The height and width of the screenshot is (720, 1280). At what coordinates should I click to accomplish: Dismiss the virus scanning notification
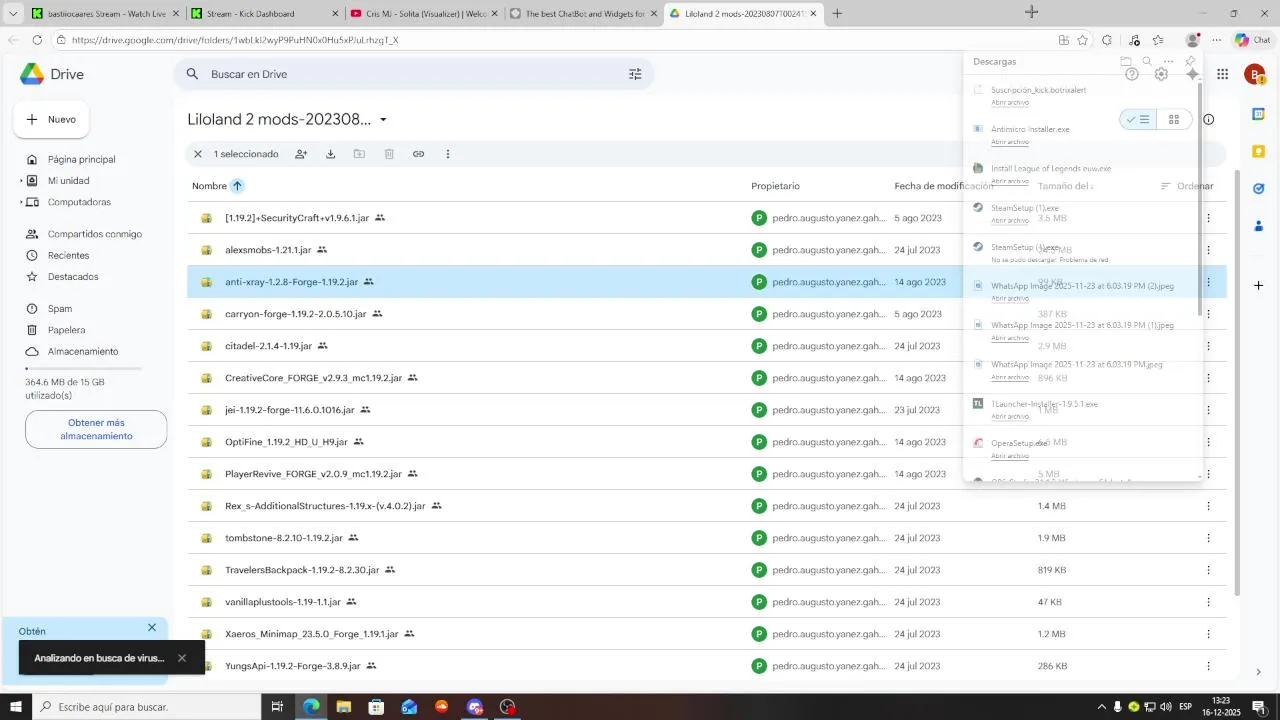pos(182,658)
